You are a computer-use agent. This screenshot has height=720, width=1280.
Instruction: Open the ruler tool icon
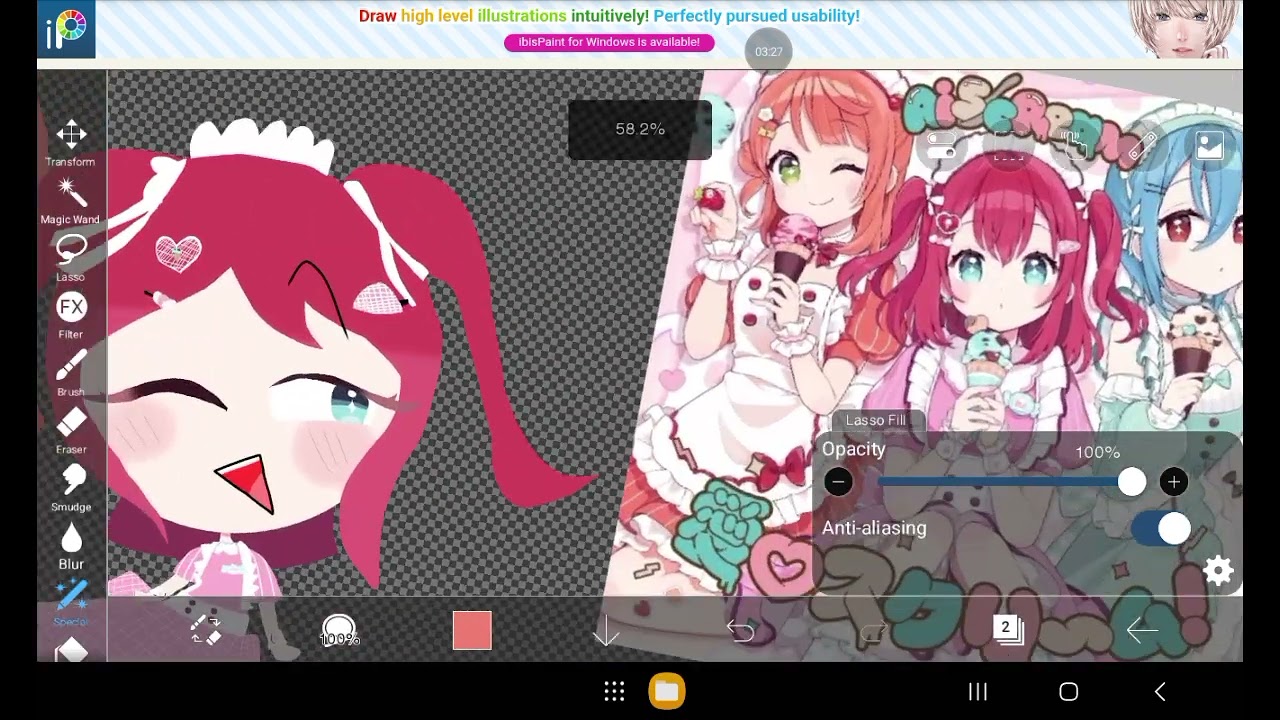click(1143, 146)
